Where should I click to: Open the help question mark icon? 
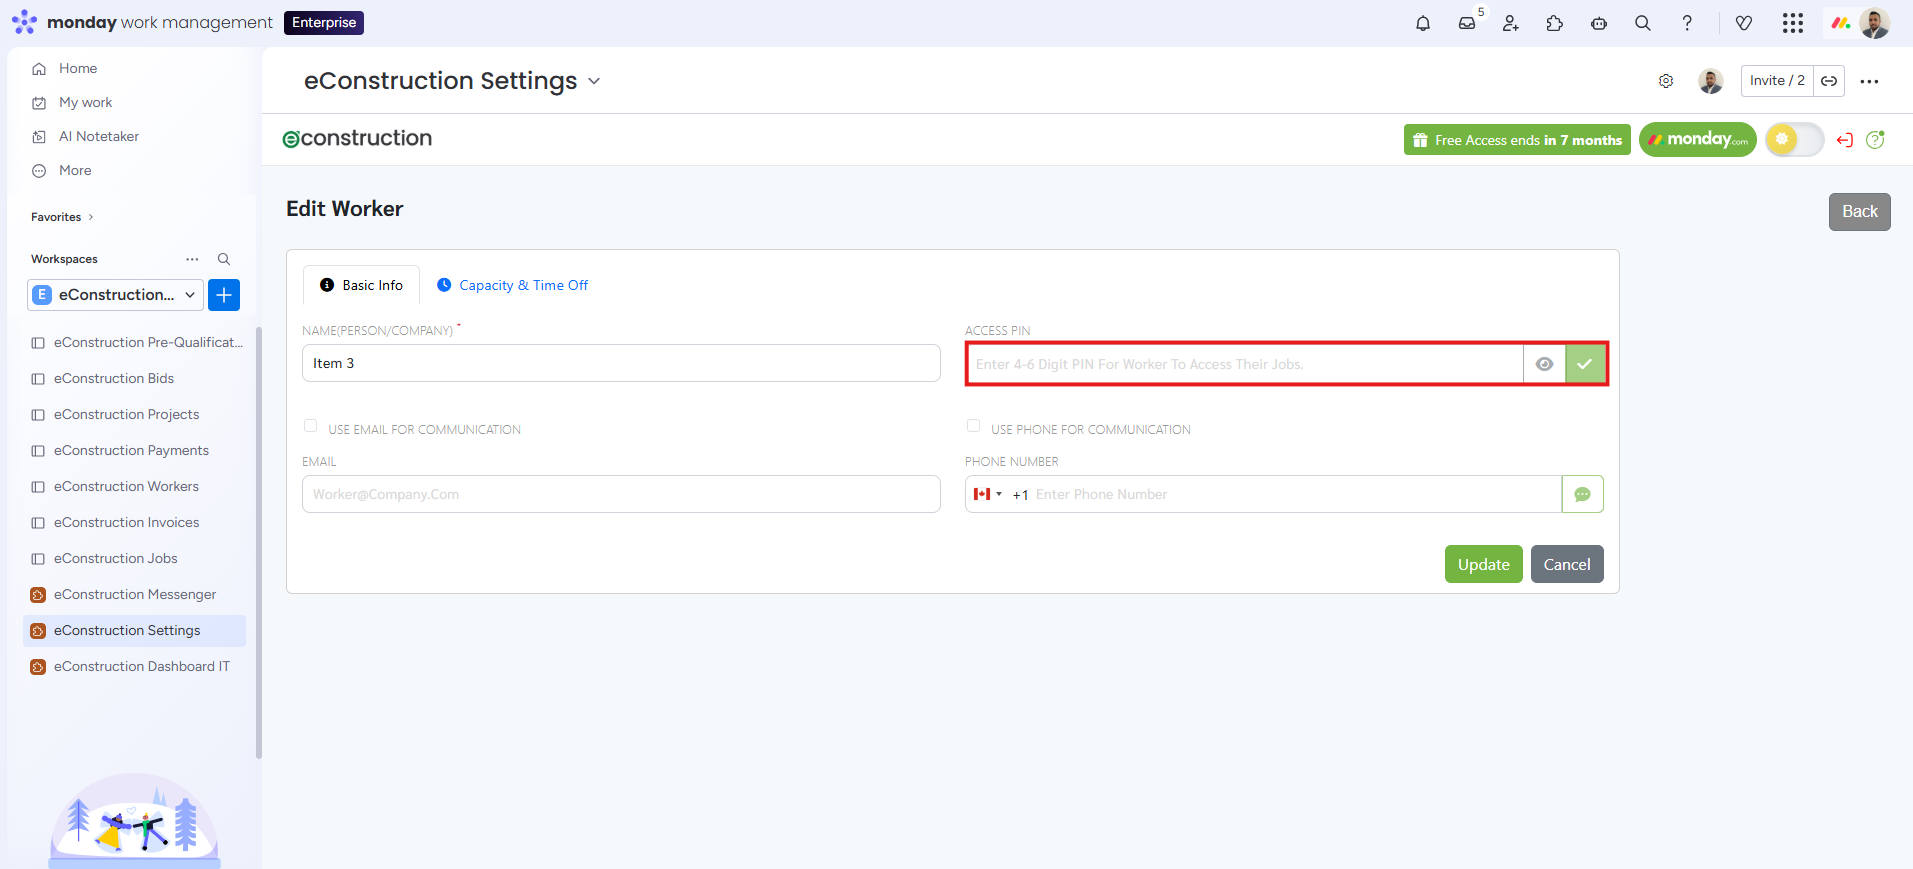[1686, 23]
